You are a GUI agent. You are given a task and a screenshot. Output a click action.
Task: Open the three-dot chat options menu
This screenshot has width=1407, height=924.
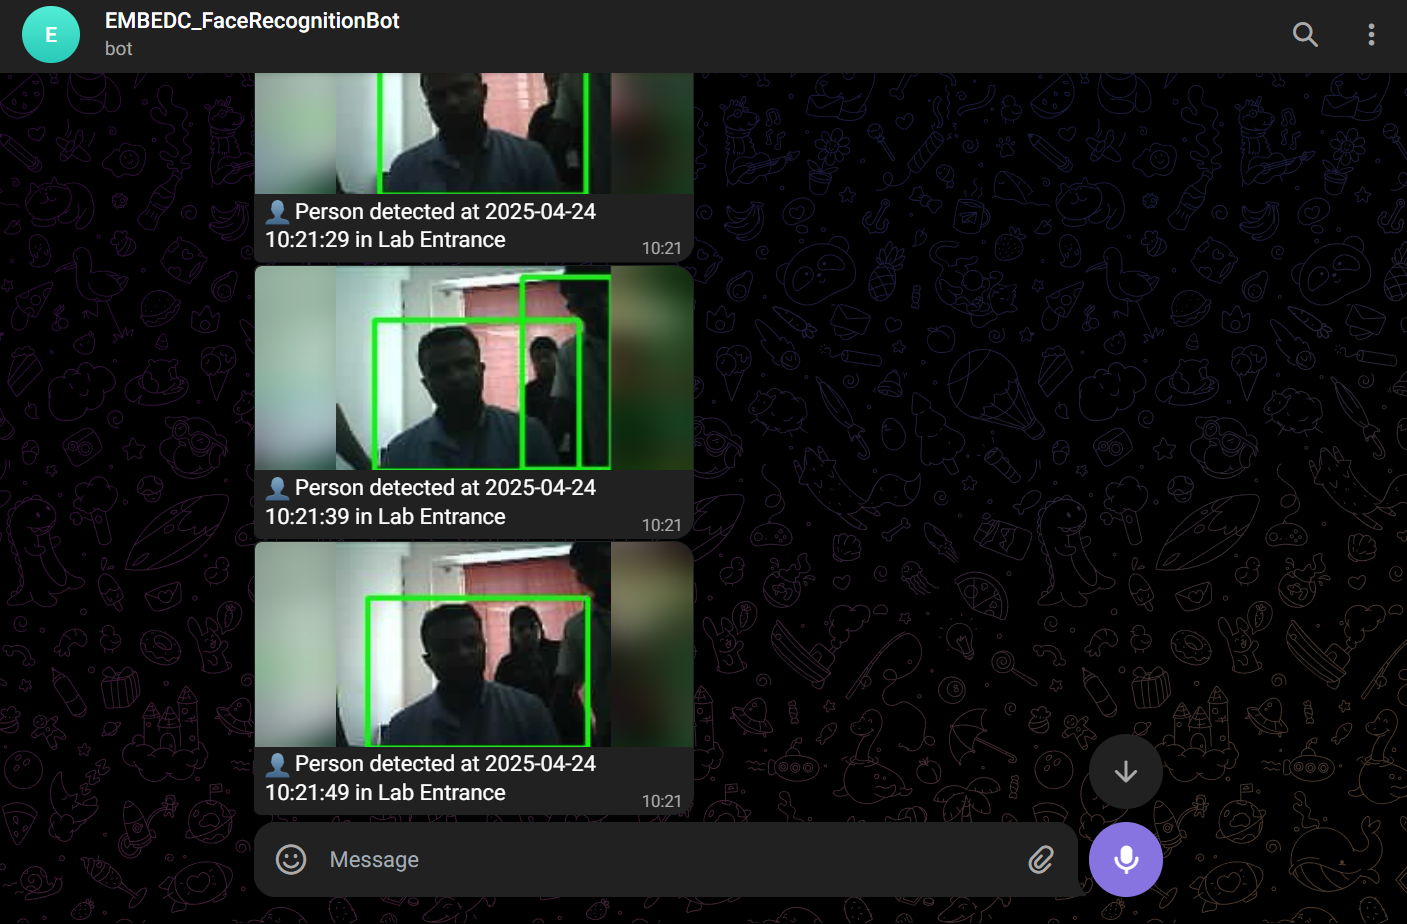(1371, 34)
